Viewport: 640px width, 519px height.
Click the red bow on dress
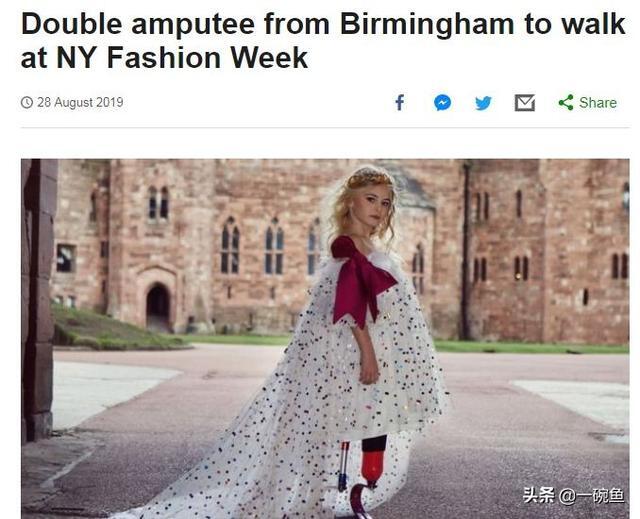click(x=359, y=282)
